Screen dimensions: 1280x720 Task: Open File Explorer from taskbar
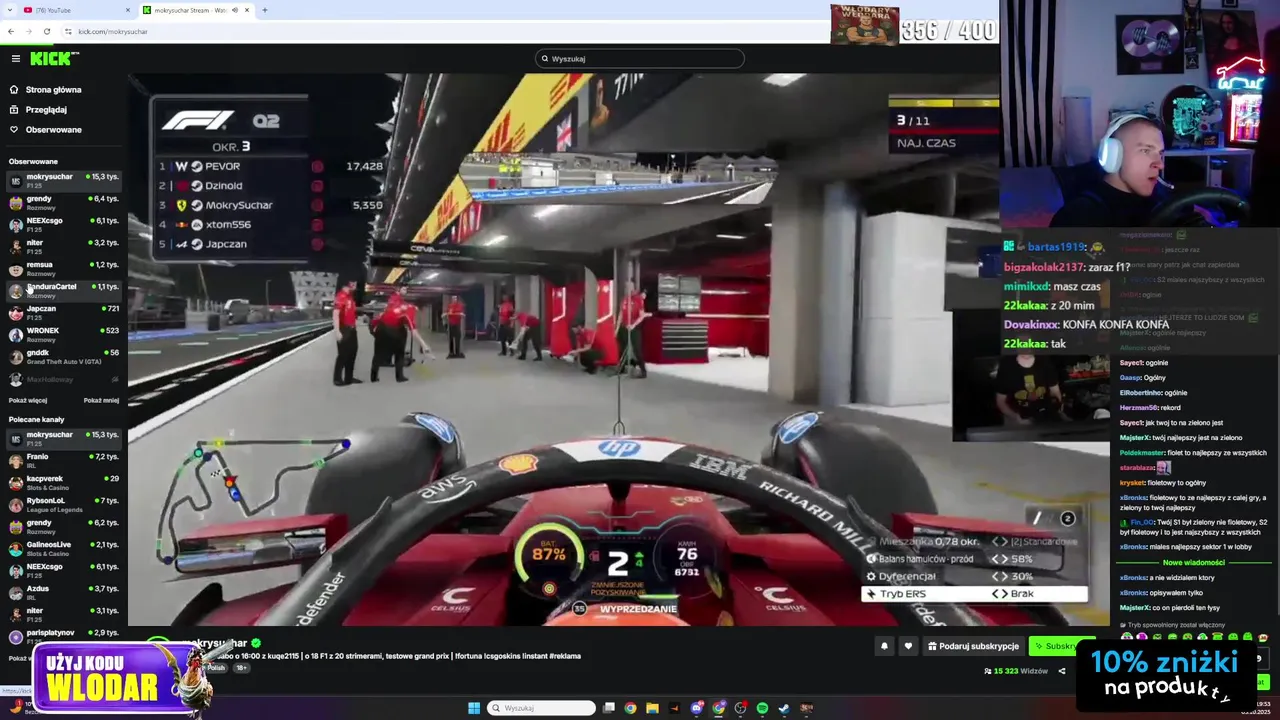pos(652,708)
